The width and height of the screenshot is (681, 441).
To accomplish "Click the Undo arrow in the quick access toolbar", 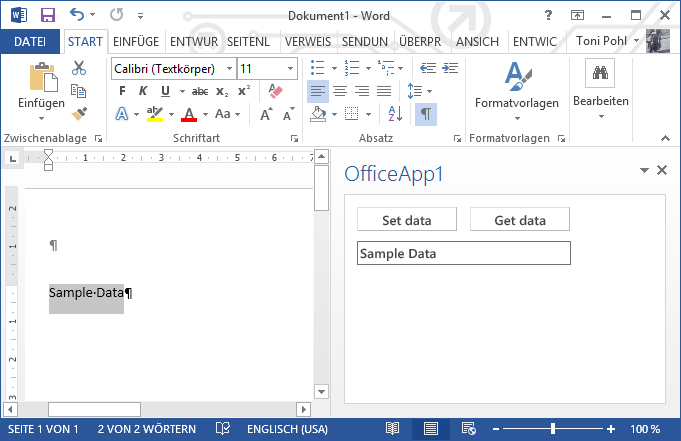I will tap(78, 16).
